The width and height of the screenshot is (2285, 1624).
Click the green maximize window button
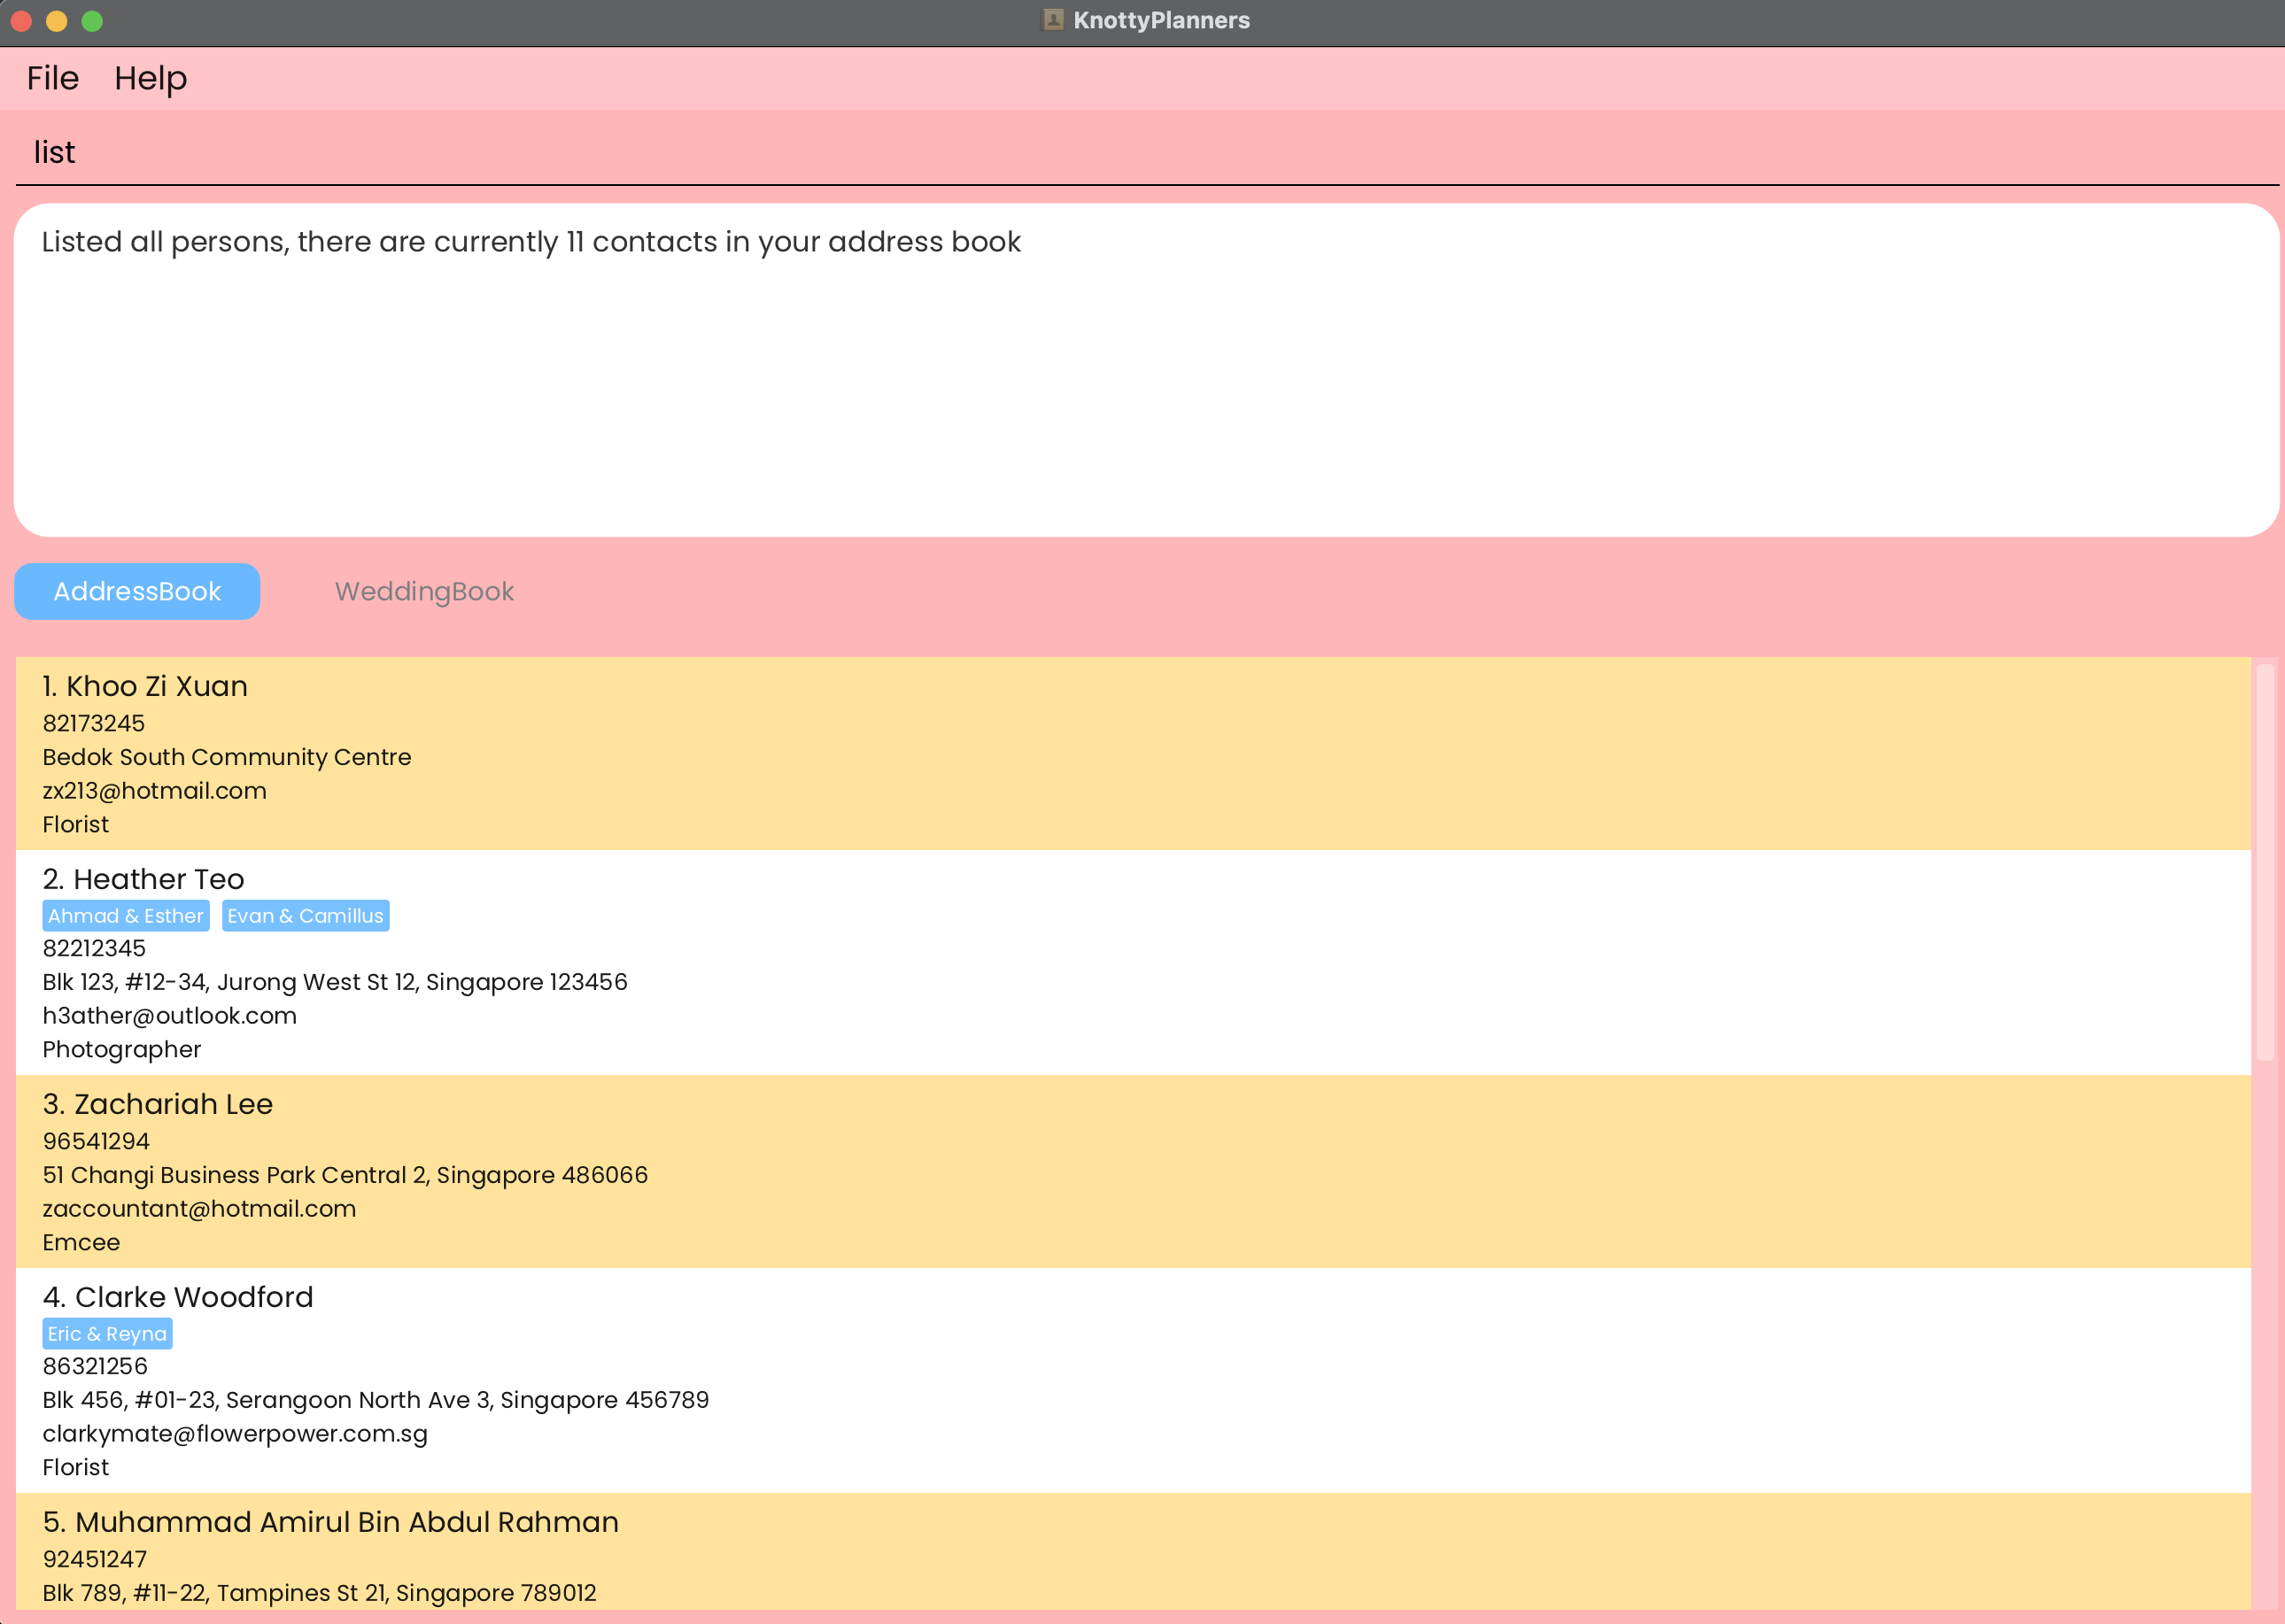[x=92, y=21]
